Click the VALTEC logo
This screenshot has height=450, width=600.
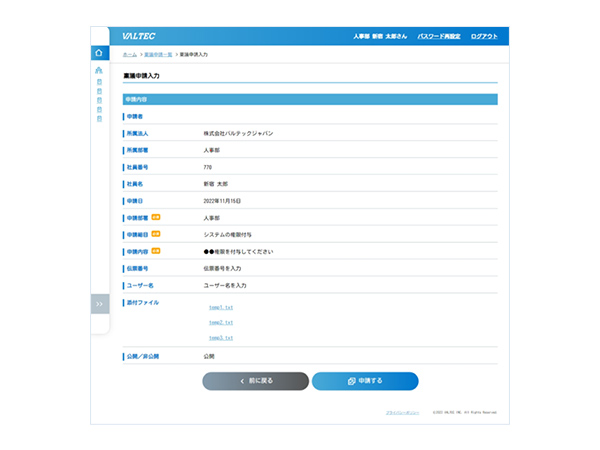point(139,36)
